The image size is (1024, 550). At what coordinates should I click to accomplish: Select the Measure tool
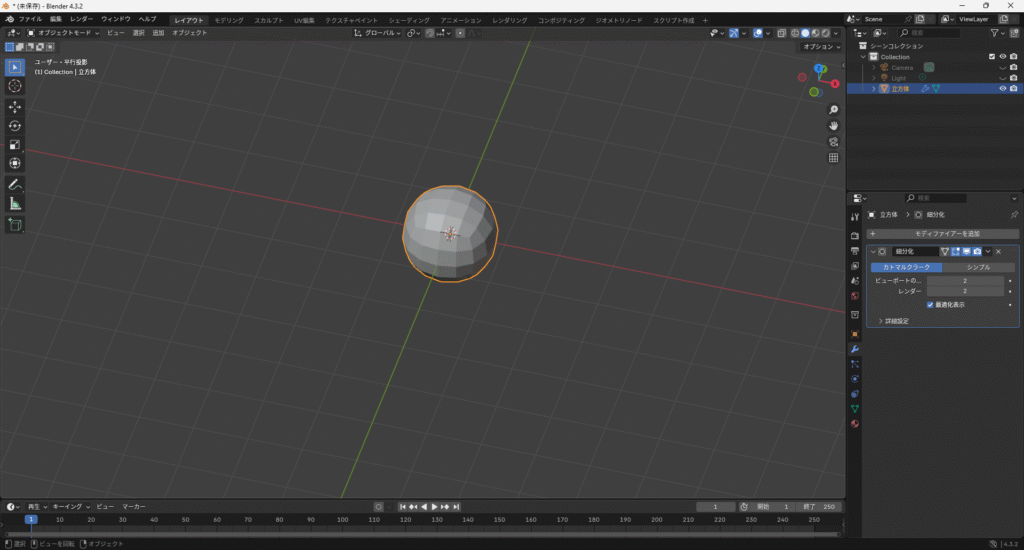pyautogui.click(x=14, y=204)
